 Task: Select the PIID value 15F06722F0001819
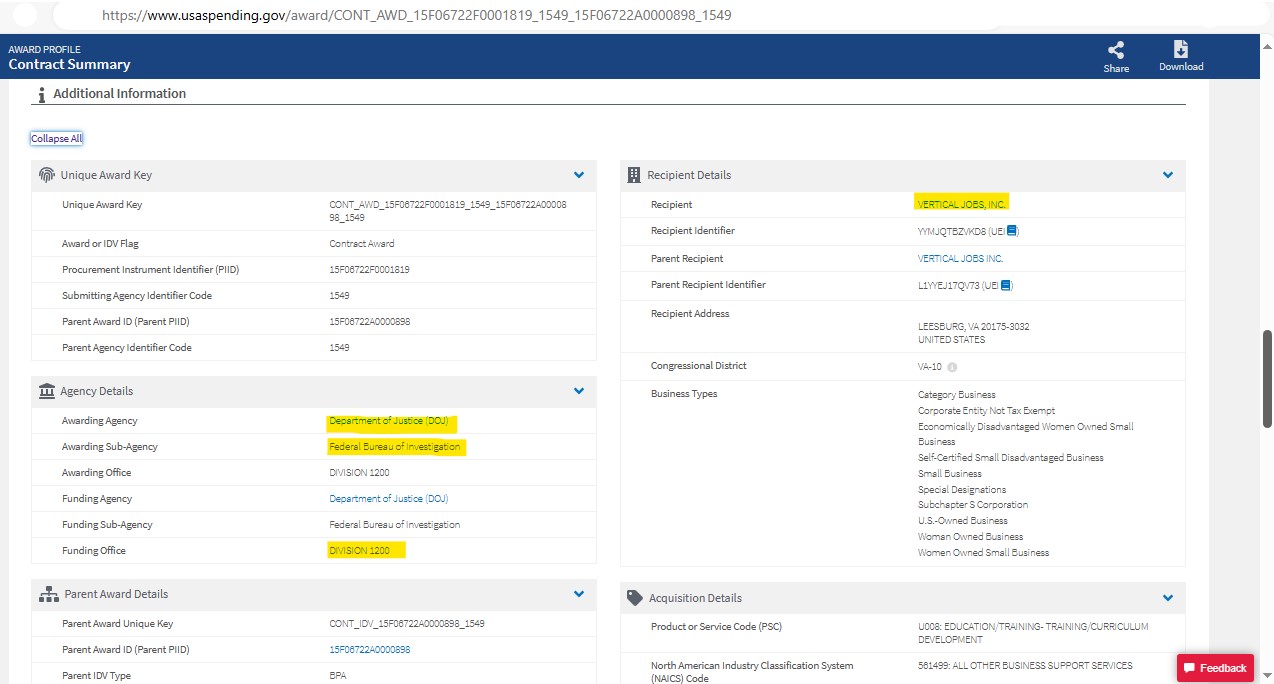tap(369, 270)
